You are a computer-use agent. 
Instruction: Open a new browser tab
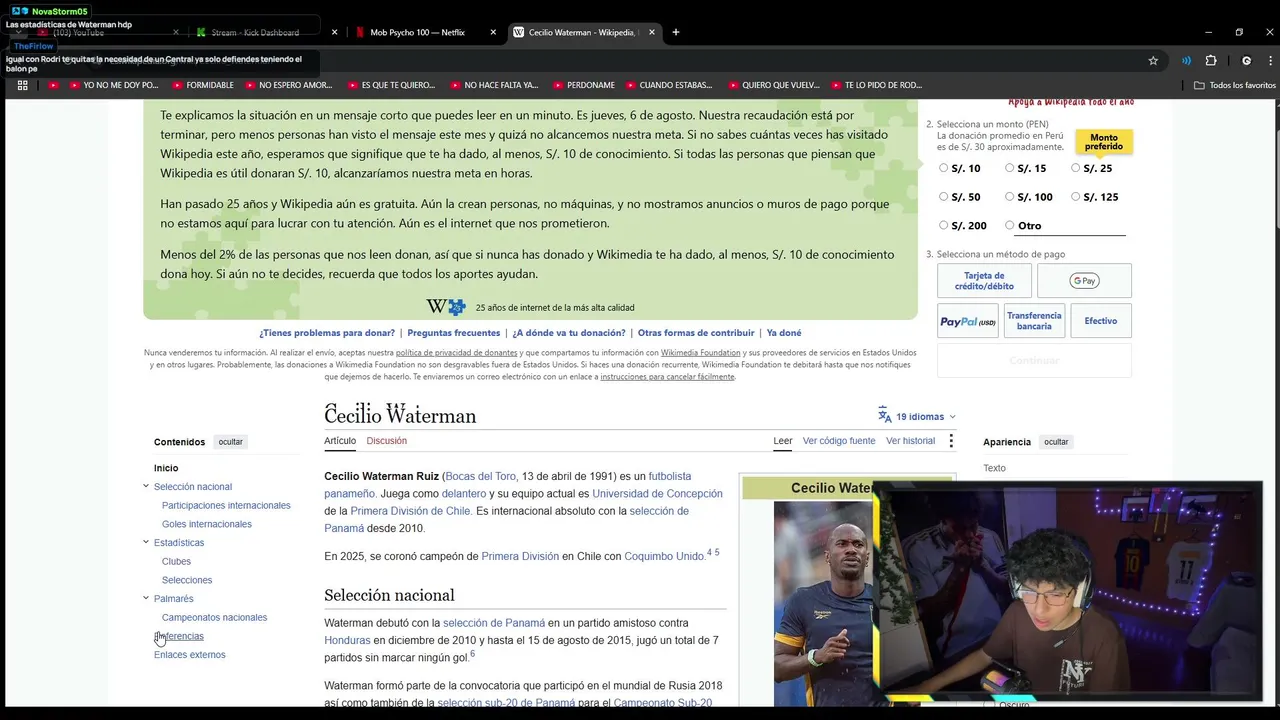(x=676, y=32)
